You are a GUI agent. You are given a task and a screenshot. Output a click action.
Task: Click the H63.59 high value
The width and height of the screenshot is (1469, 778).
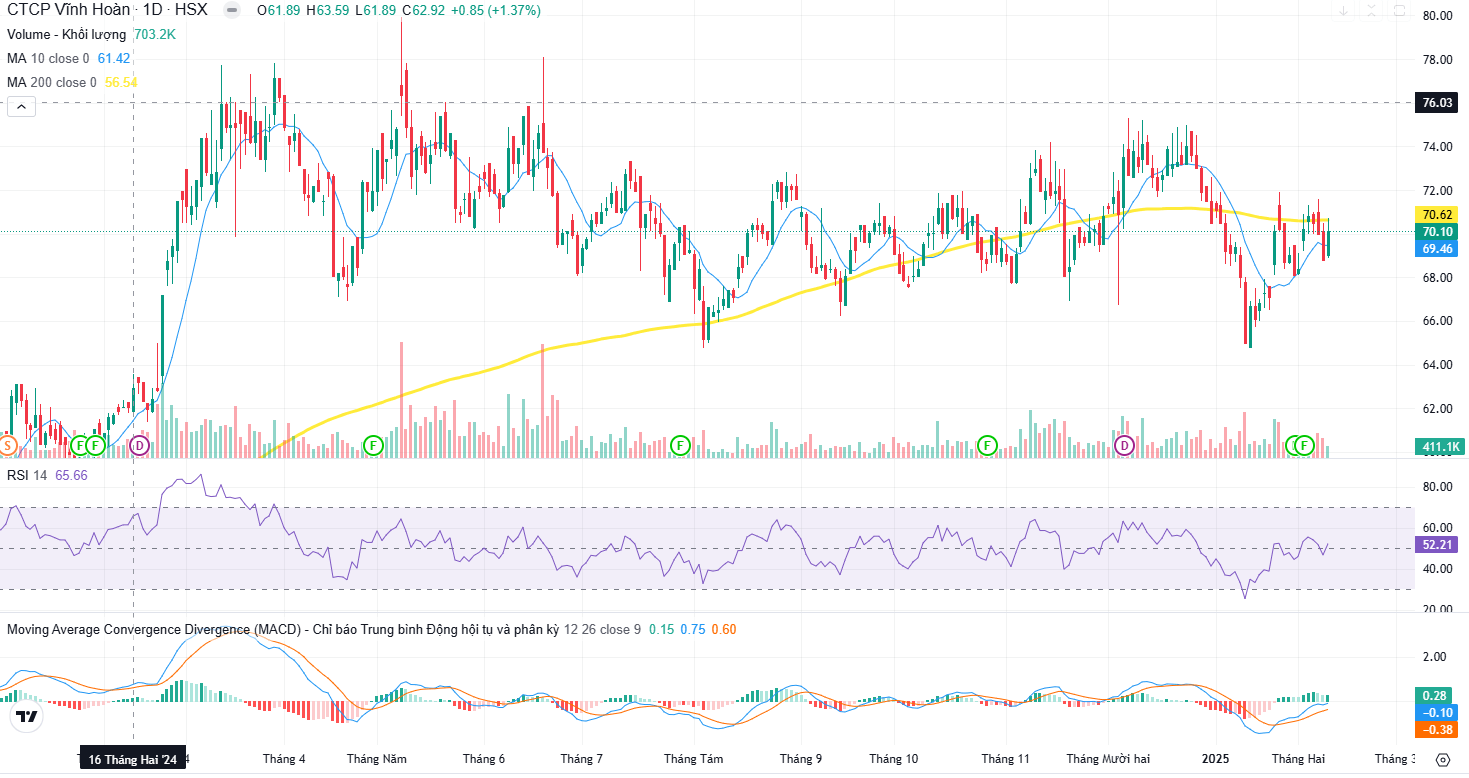[x=329, y=10]
